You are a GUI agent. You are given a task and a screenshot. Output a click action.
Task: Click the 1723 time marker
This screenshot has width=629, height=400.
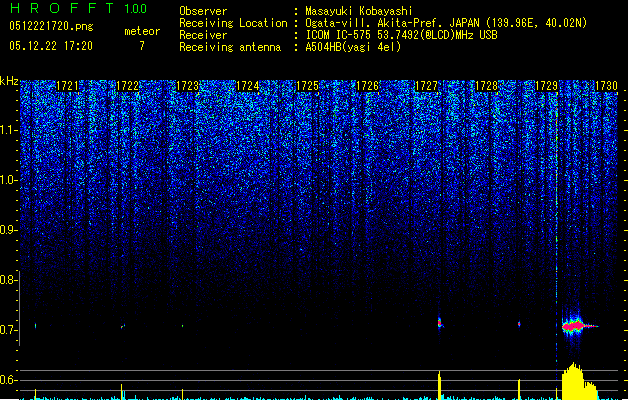pyautogui.click(x=188, y=86)
